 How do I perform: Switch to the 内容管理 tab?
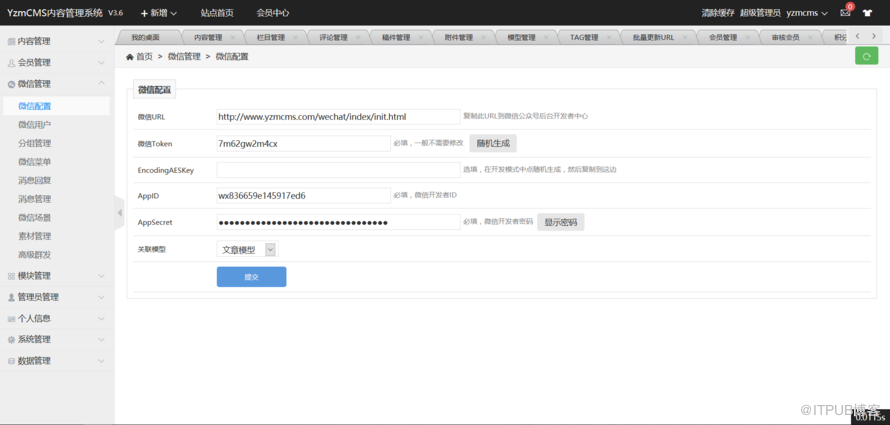(x=208, y=37)
